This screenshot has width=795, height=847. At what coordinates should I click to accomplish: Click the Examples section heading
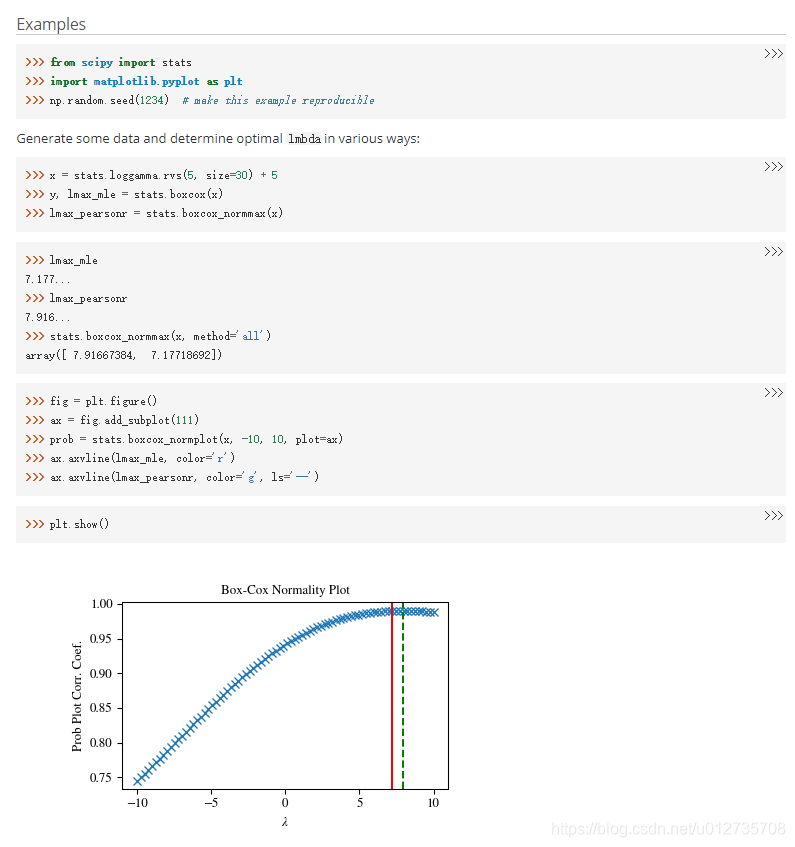pos(51,24)
